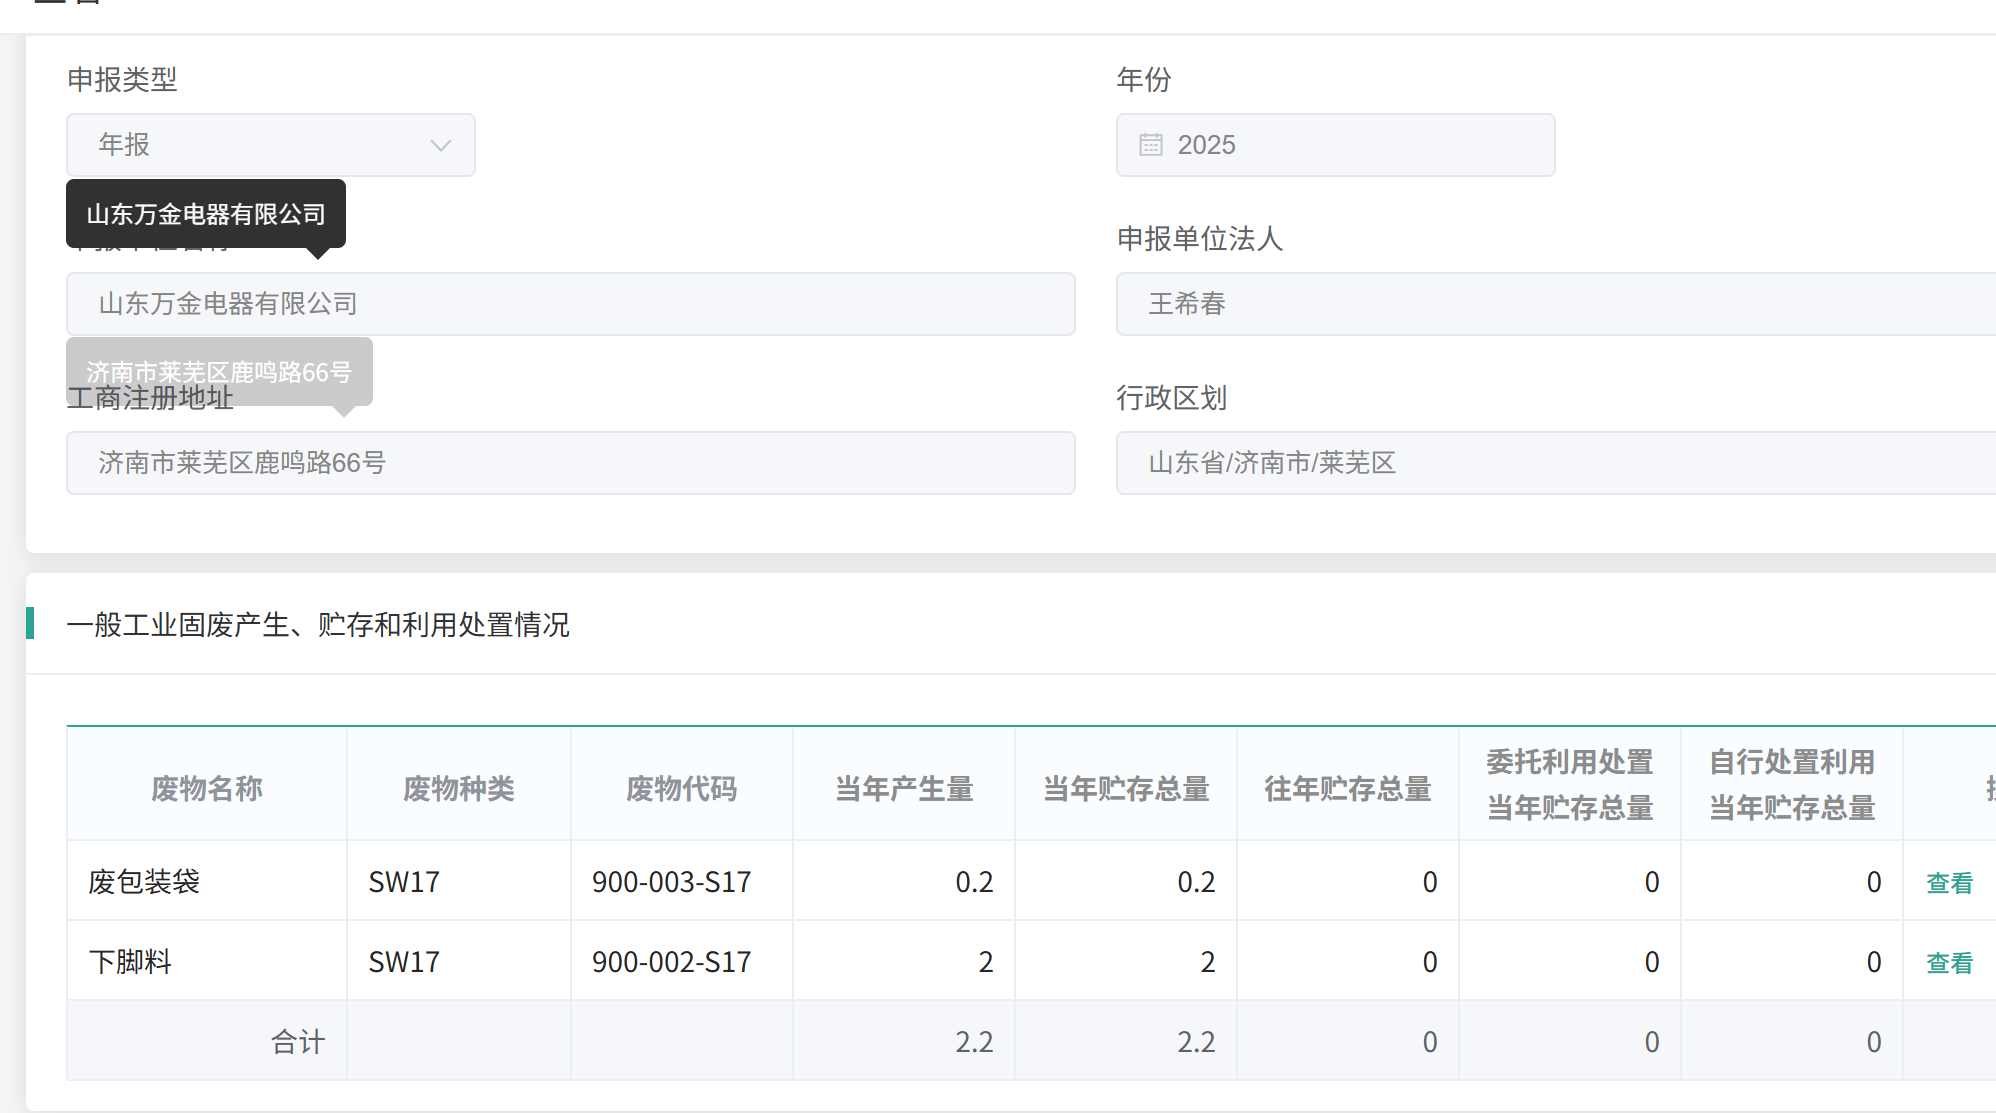
Task: Click the 山东万金电器有限公司 company name field
Action: pyautogui.click(x=570, y=304)
